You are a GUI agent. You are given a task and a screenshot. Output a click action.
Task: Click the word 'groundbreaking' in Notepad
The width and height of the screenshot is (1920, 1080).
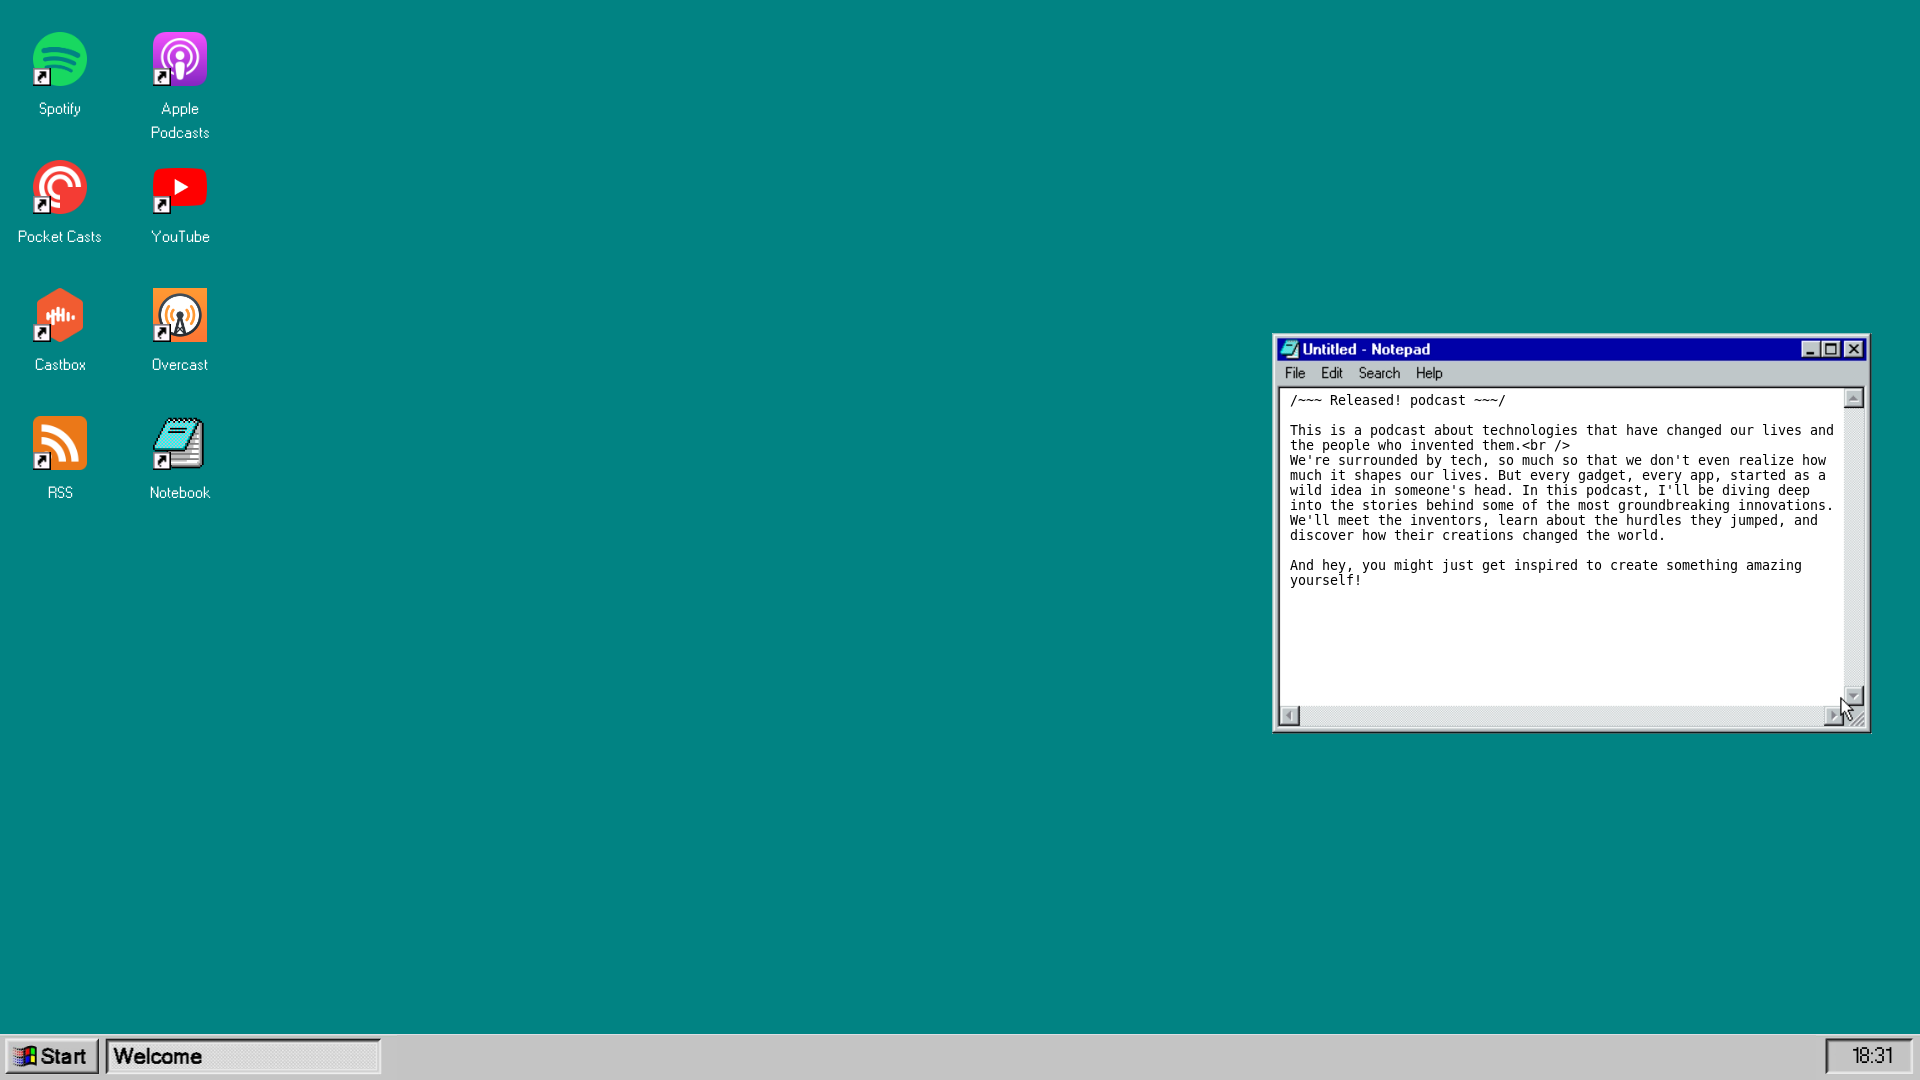tap(1673, 505)
